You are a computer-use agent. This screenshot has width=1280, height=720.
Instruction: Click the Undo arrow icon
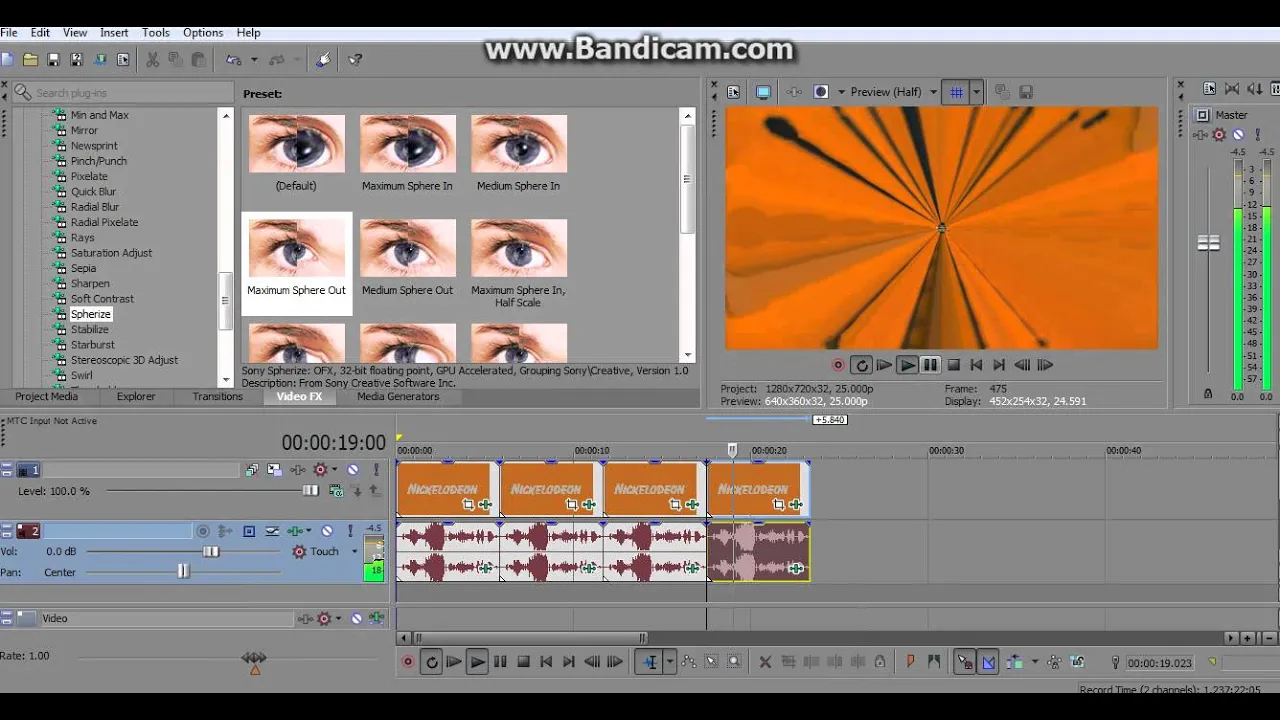click(233, 60)
